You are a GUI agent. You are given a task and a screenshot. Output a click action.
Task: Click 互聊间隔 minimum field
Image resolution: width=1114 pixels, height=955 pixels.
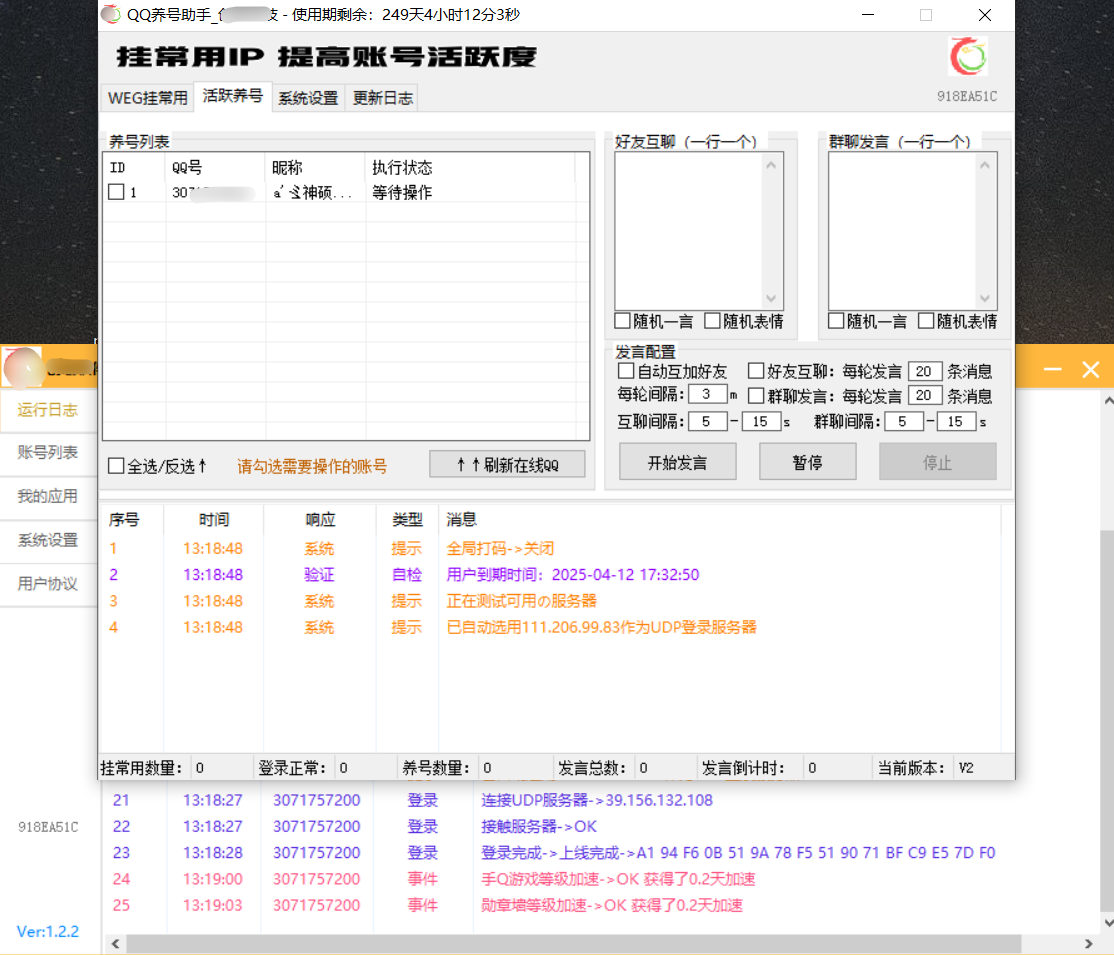click(x=708, y=422)
